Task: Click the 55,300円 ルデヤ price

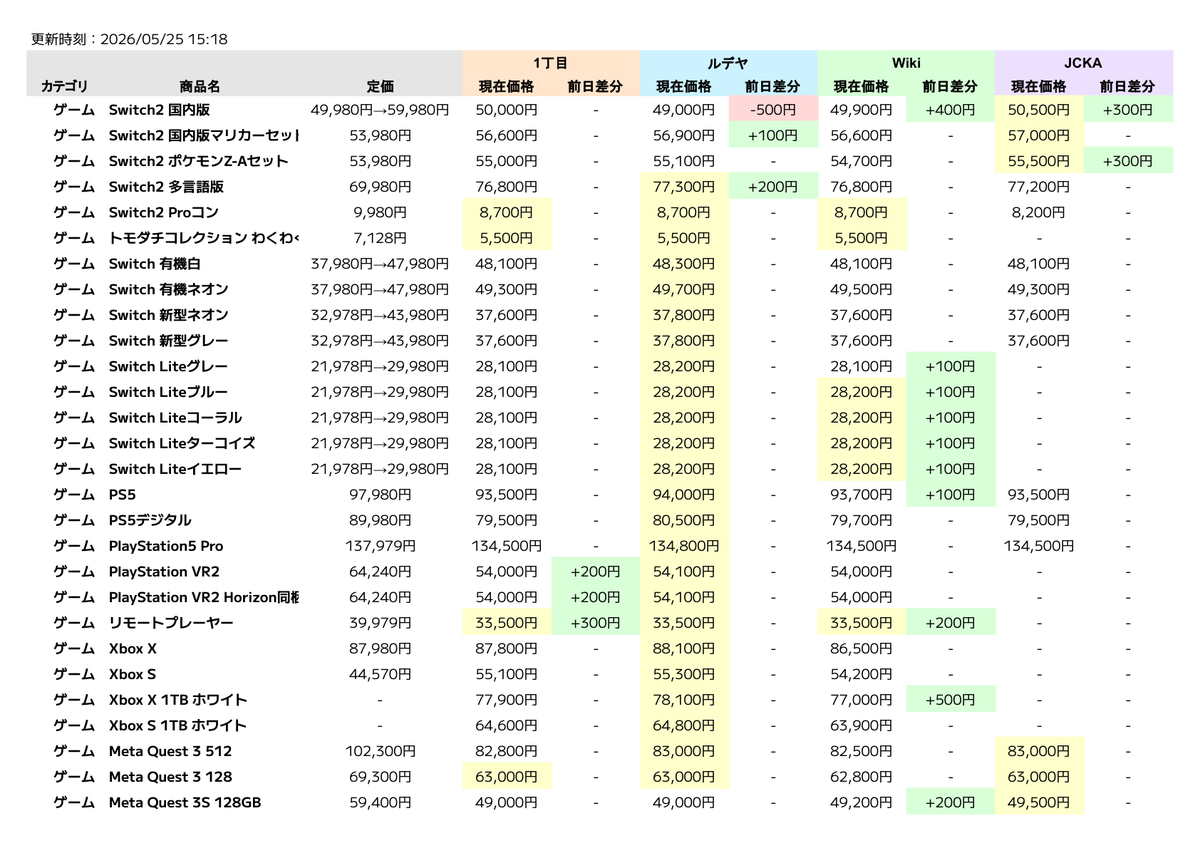Action: coord(685,674)
